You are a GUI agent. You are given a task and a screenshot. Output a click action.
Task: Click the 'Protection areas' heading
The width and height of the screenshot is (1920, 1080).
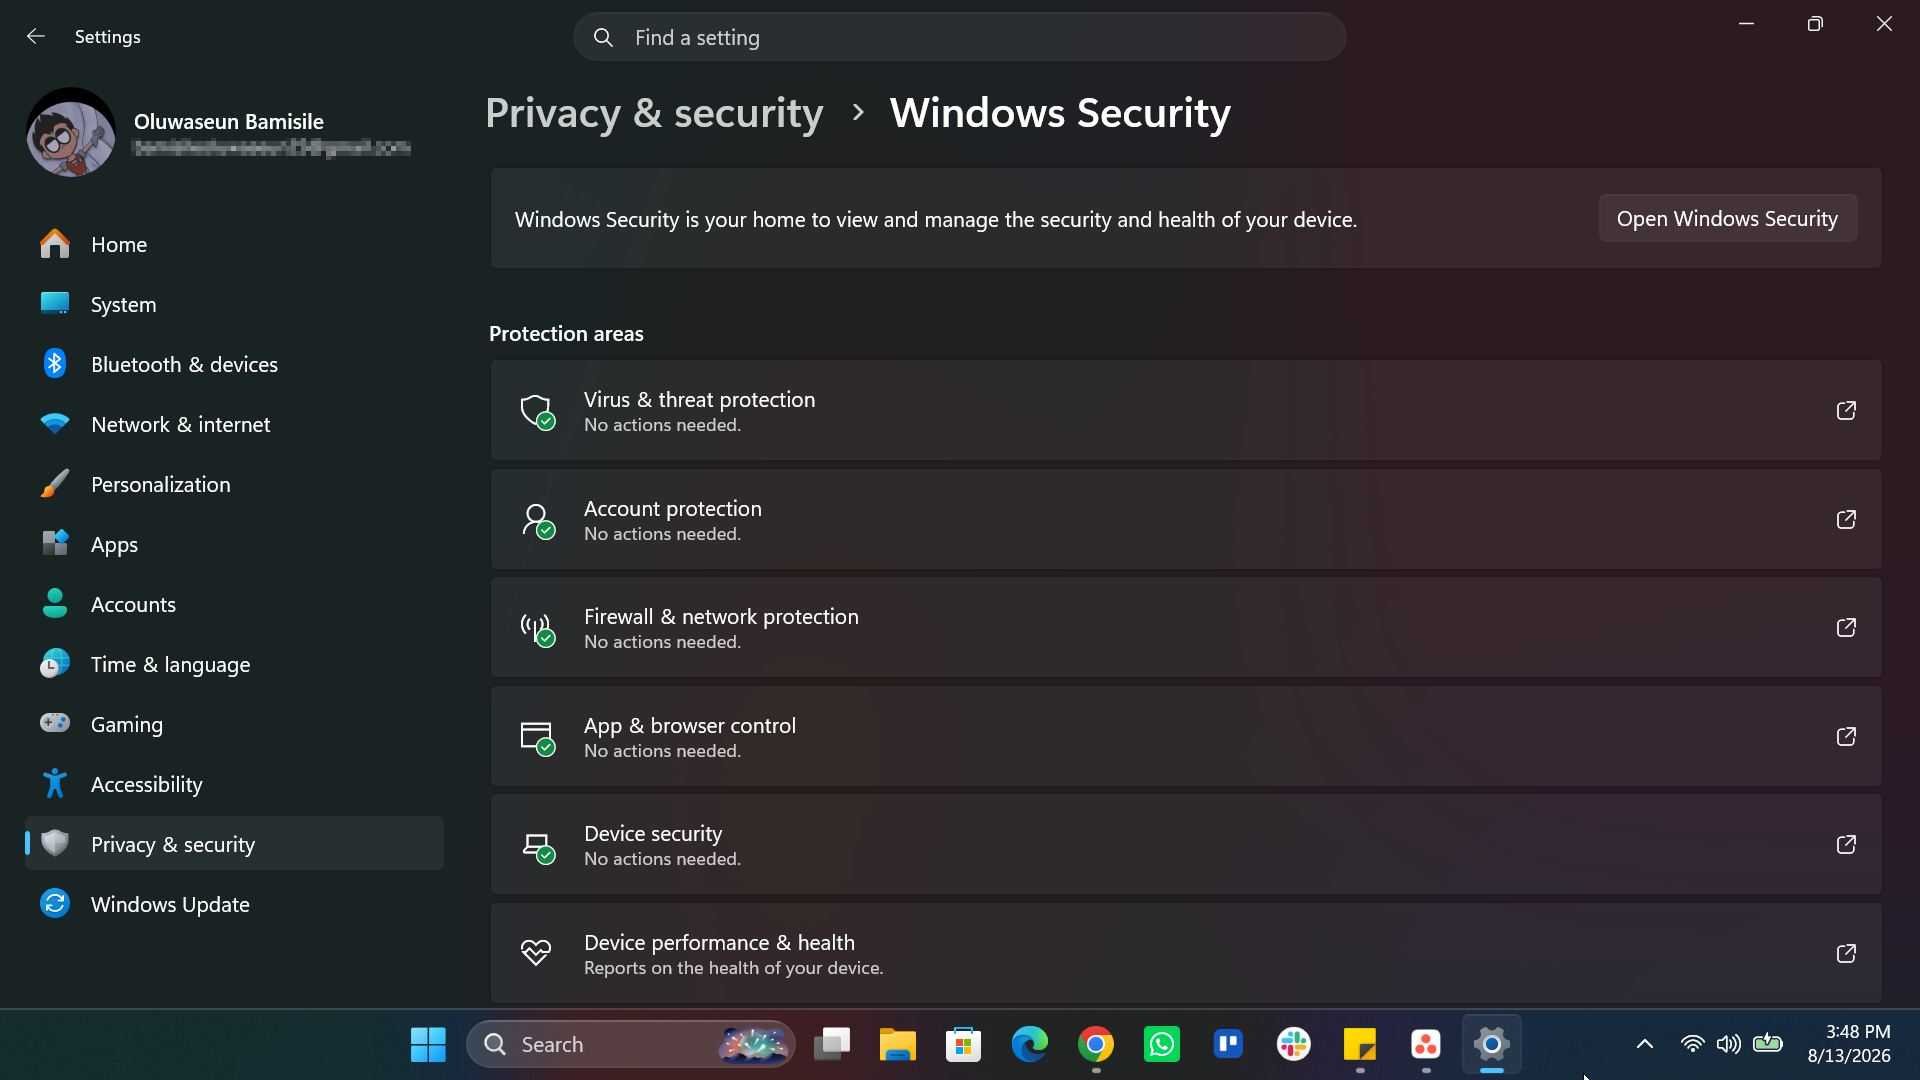[x=566, y=334]
